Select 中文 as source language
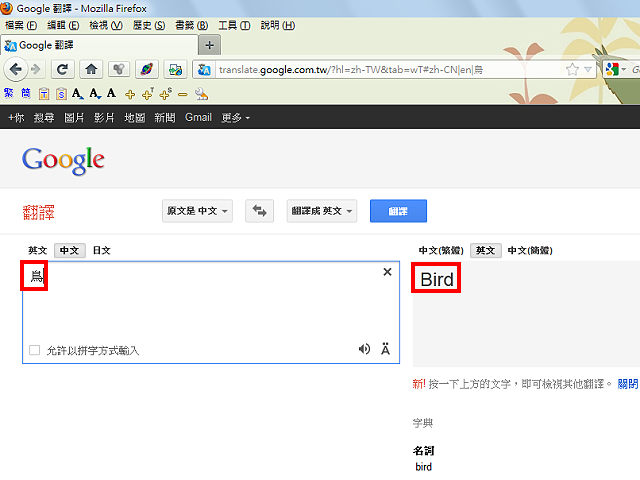The width and height of the screenshot is (640, 480). [69, 250]
